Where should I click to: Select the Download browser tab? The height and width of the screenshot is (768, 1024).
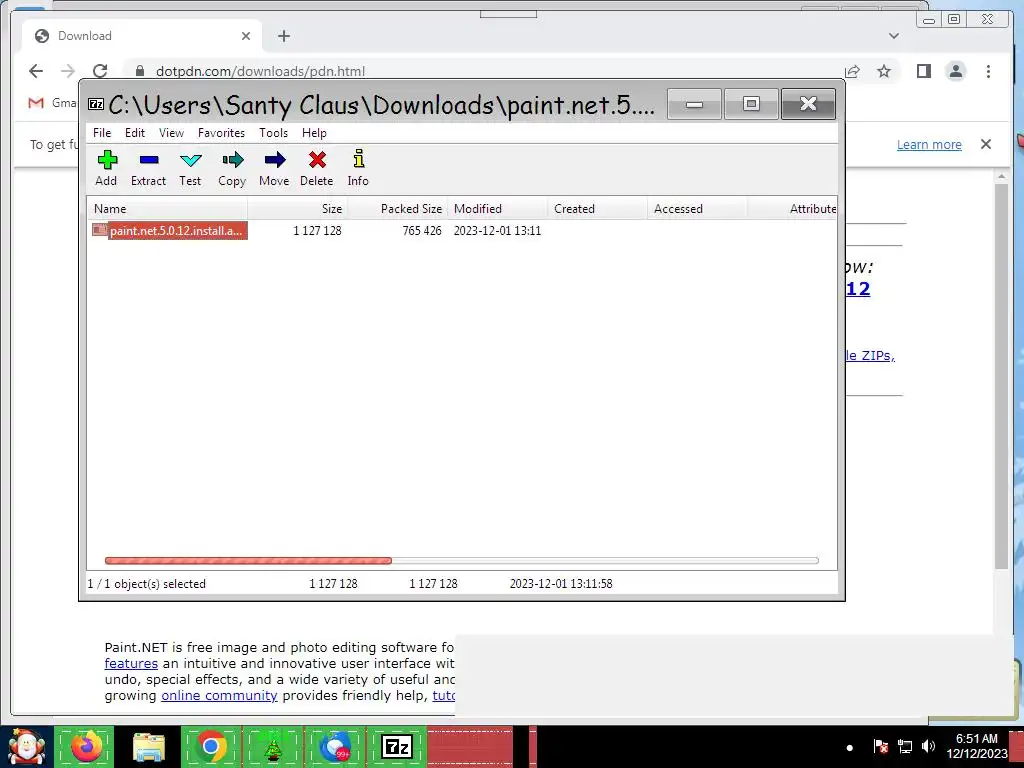pyautogui.click(x=142, y=36)
